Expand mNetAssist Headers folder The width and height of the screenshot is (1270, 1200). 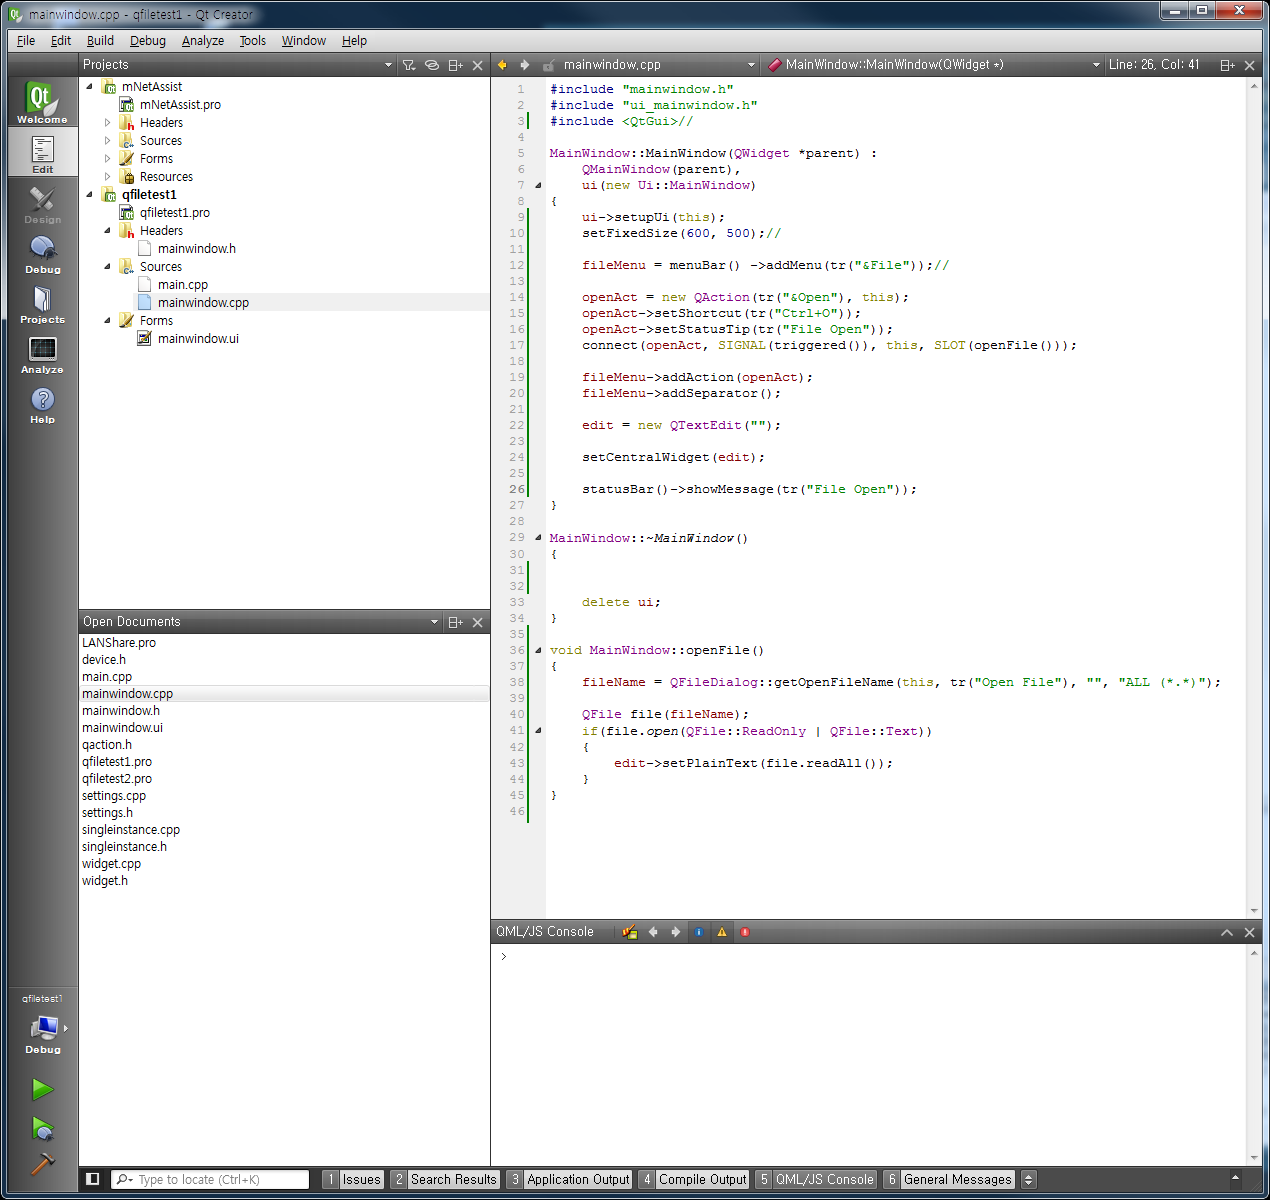107,123
